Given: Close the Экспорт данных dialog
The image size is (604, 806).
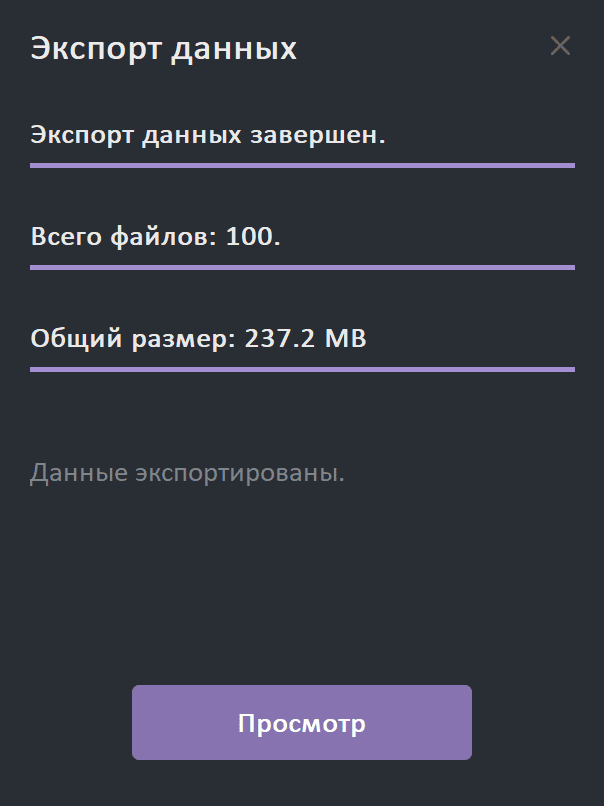Looking at the screenshot, I should tap(560, 46).
